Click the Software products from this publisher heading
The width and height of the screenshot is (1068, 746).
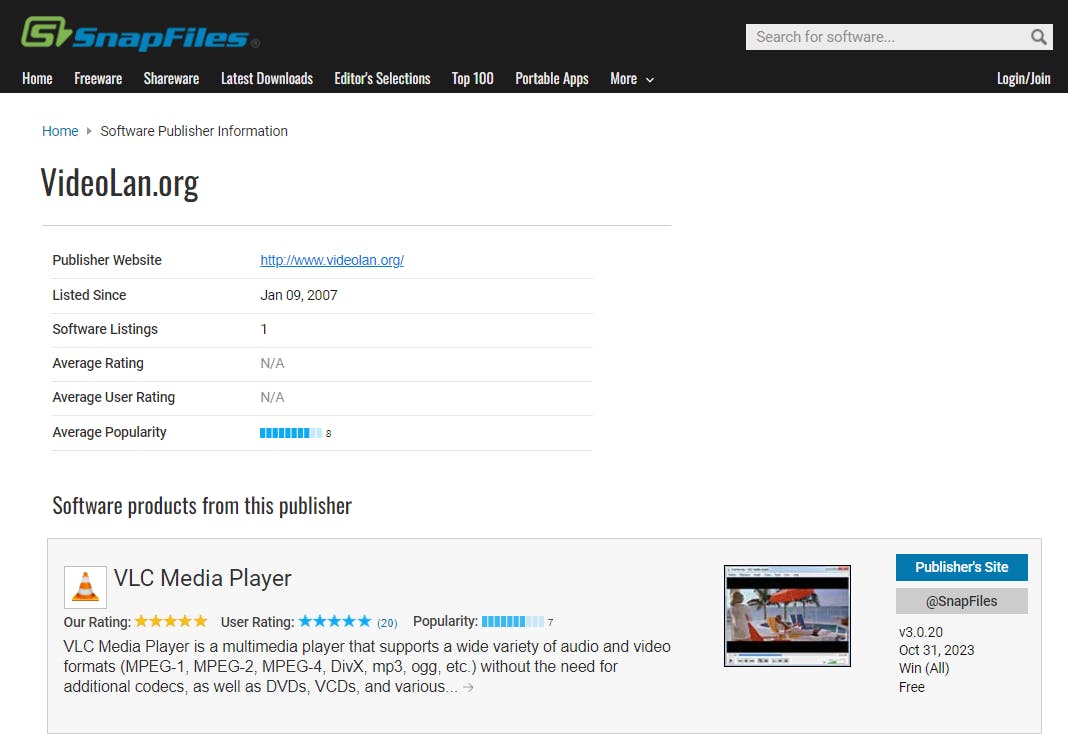coord(202,506)
